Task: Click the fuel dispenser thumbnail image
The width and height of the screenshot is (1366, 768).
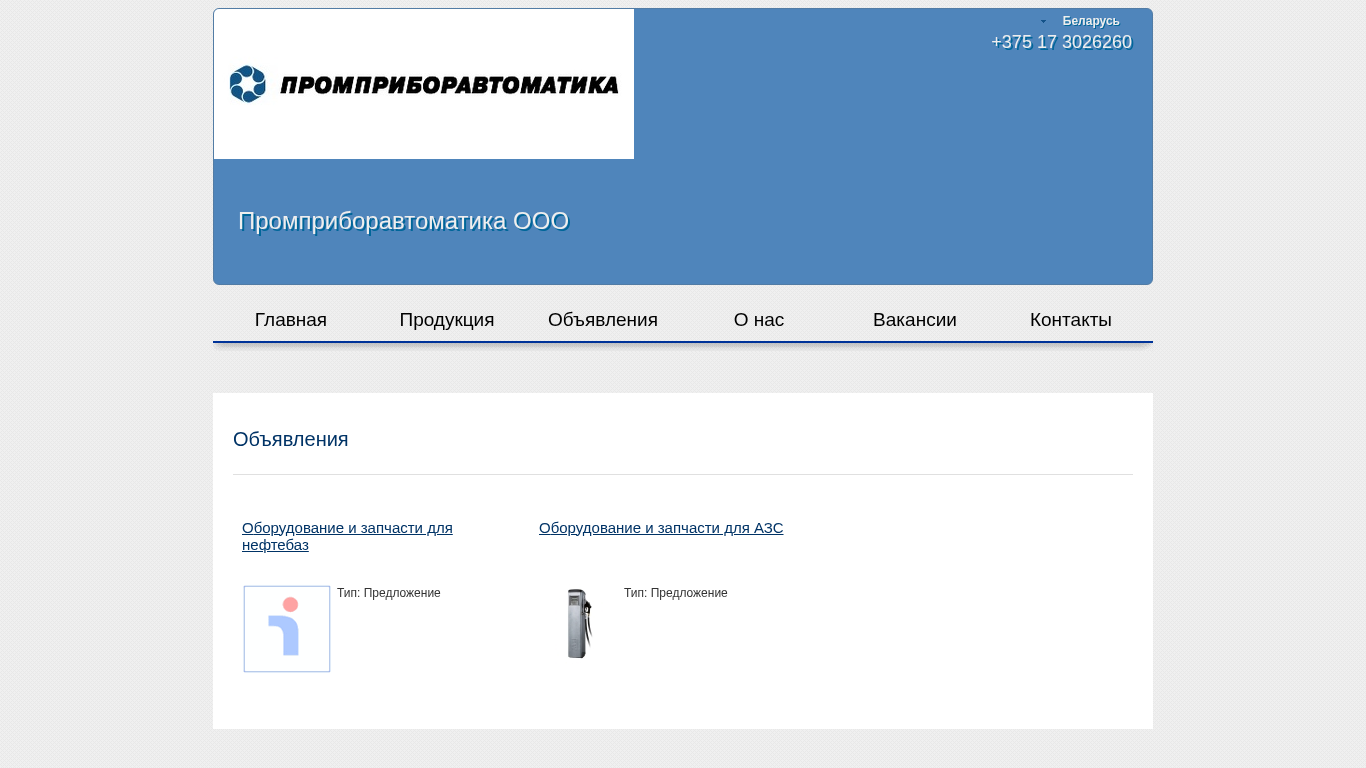Action: click(x=579, y=623)
